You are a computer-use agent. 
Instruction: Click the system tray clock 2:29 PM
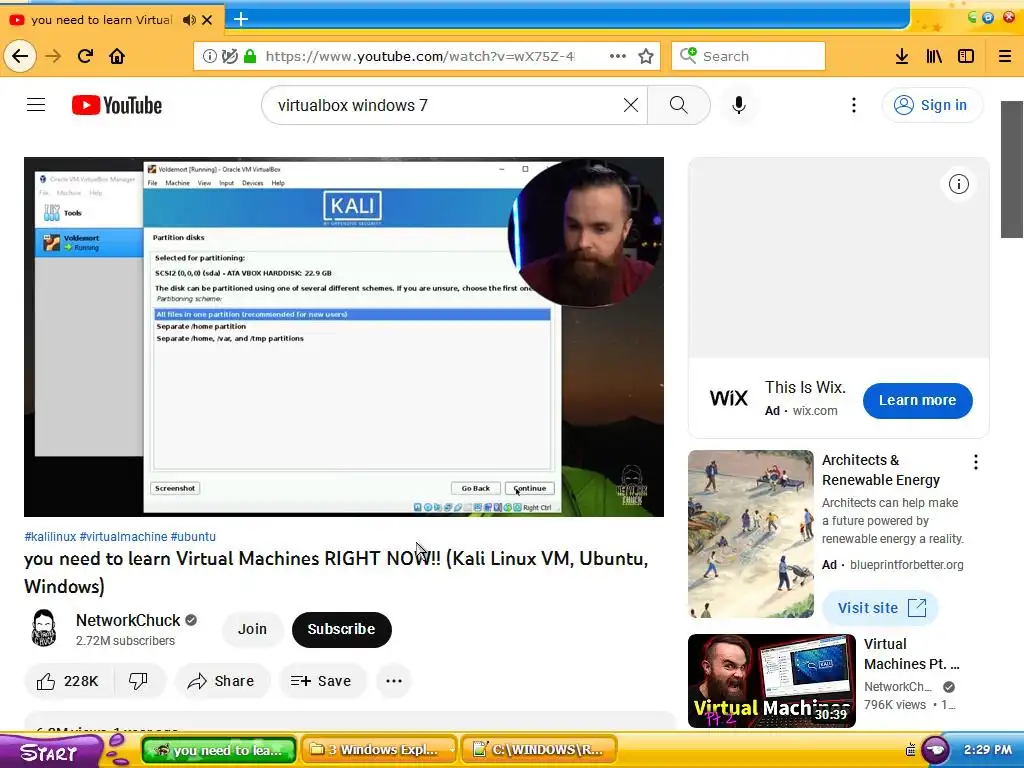pyautogui.click(x=987, y=750)
